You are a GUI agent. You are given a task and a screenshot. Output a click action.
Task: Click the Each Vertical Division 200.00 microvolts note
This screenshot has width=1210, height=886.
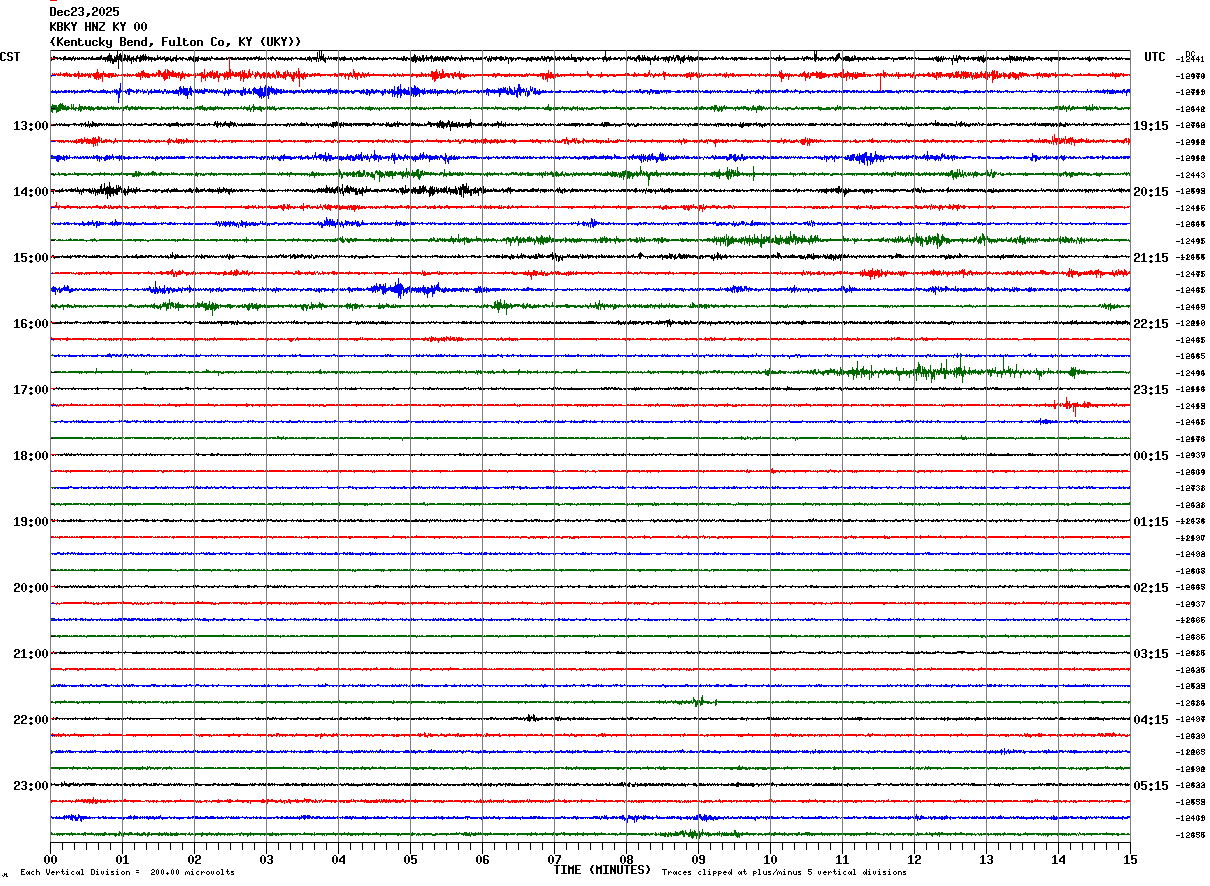tap(127, 873)
